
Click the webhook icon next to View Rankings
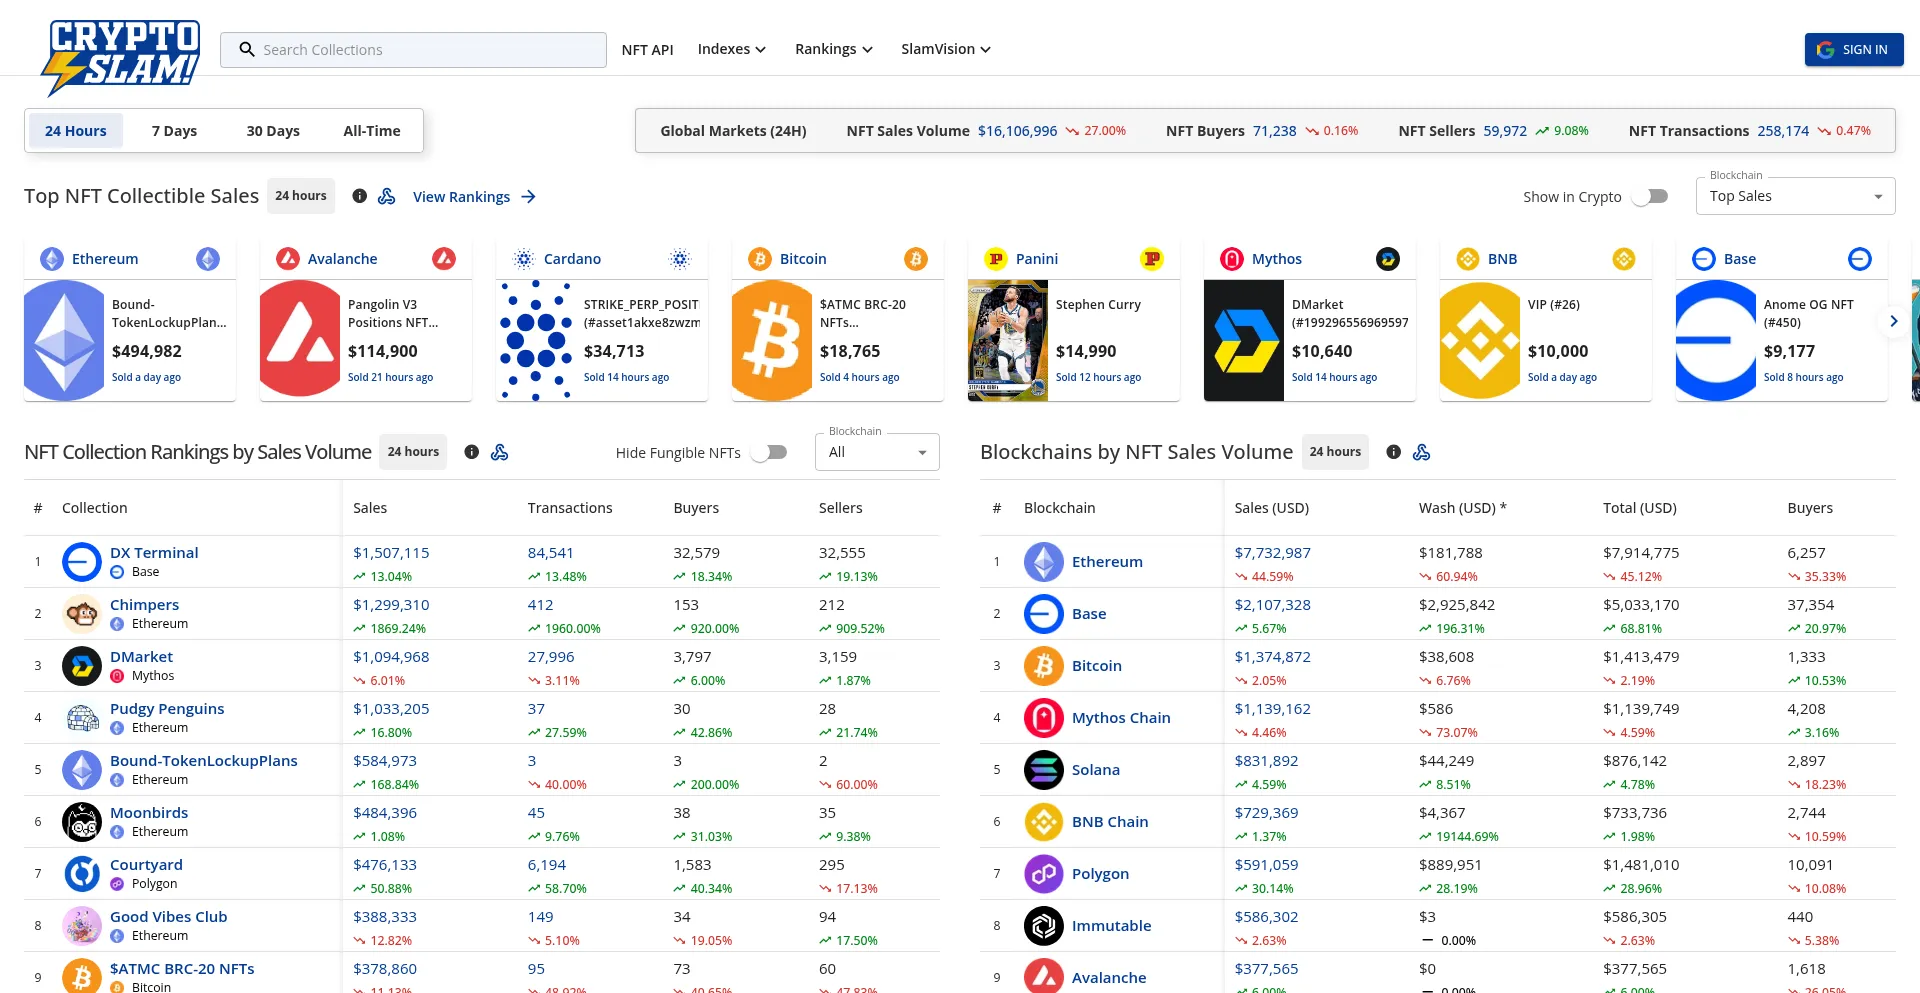[387, 196]
